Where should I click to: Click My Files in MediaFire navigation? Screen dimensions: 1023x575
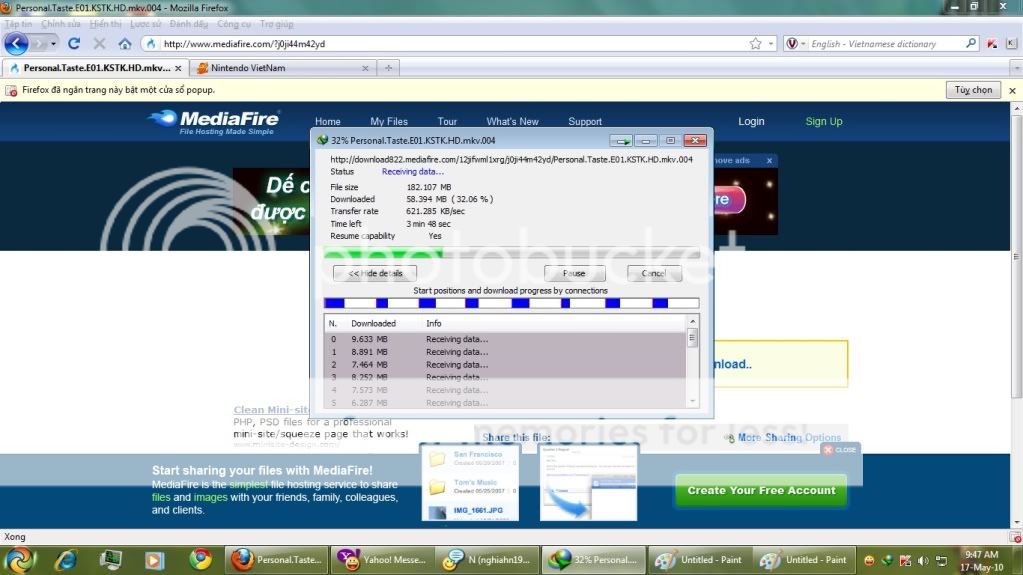[x=389, y=121]
